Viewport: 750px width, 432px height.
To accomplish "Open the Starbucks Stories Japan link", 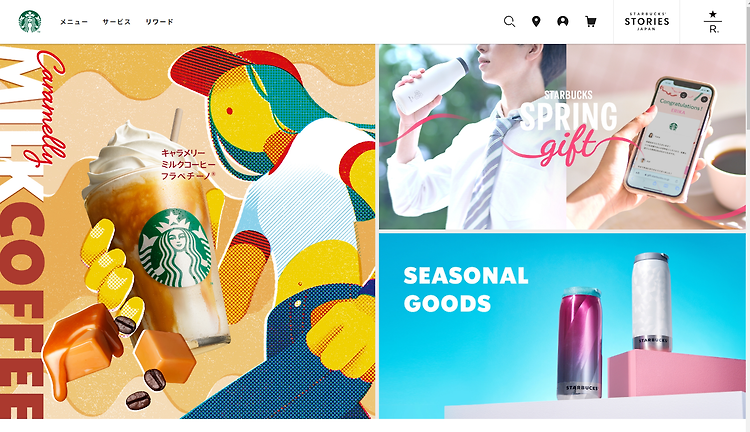I will coord(647,22).
